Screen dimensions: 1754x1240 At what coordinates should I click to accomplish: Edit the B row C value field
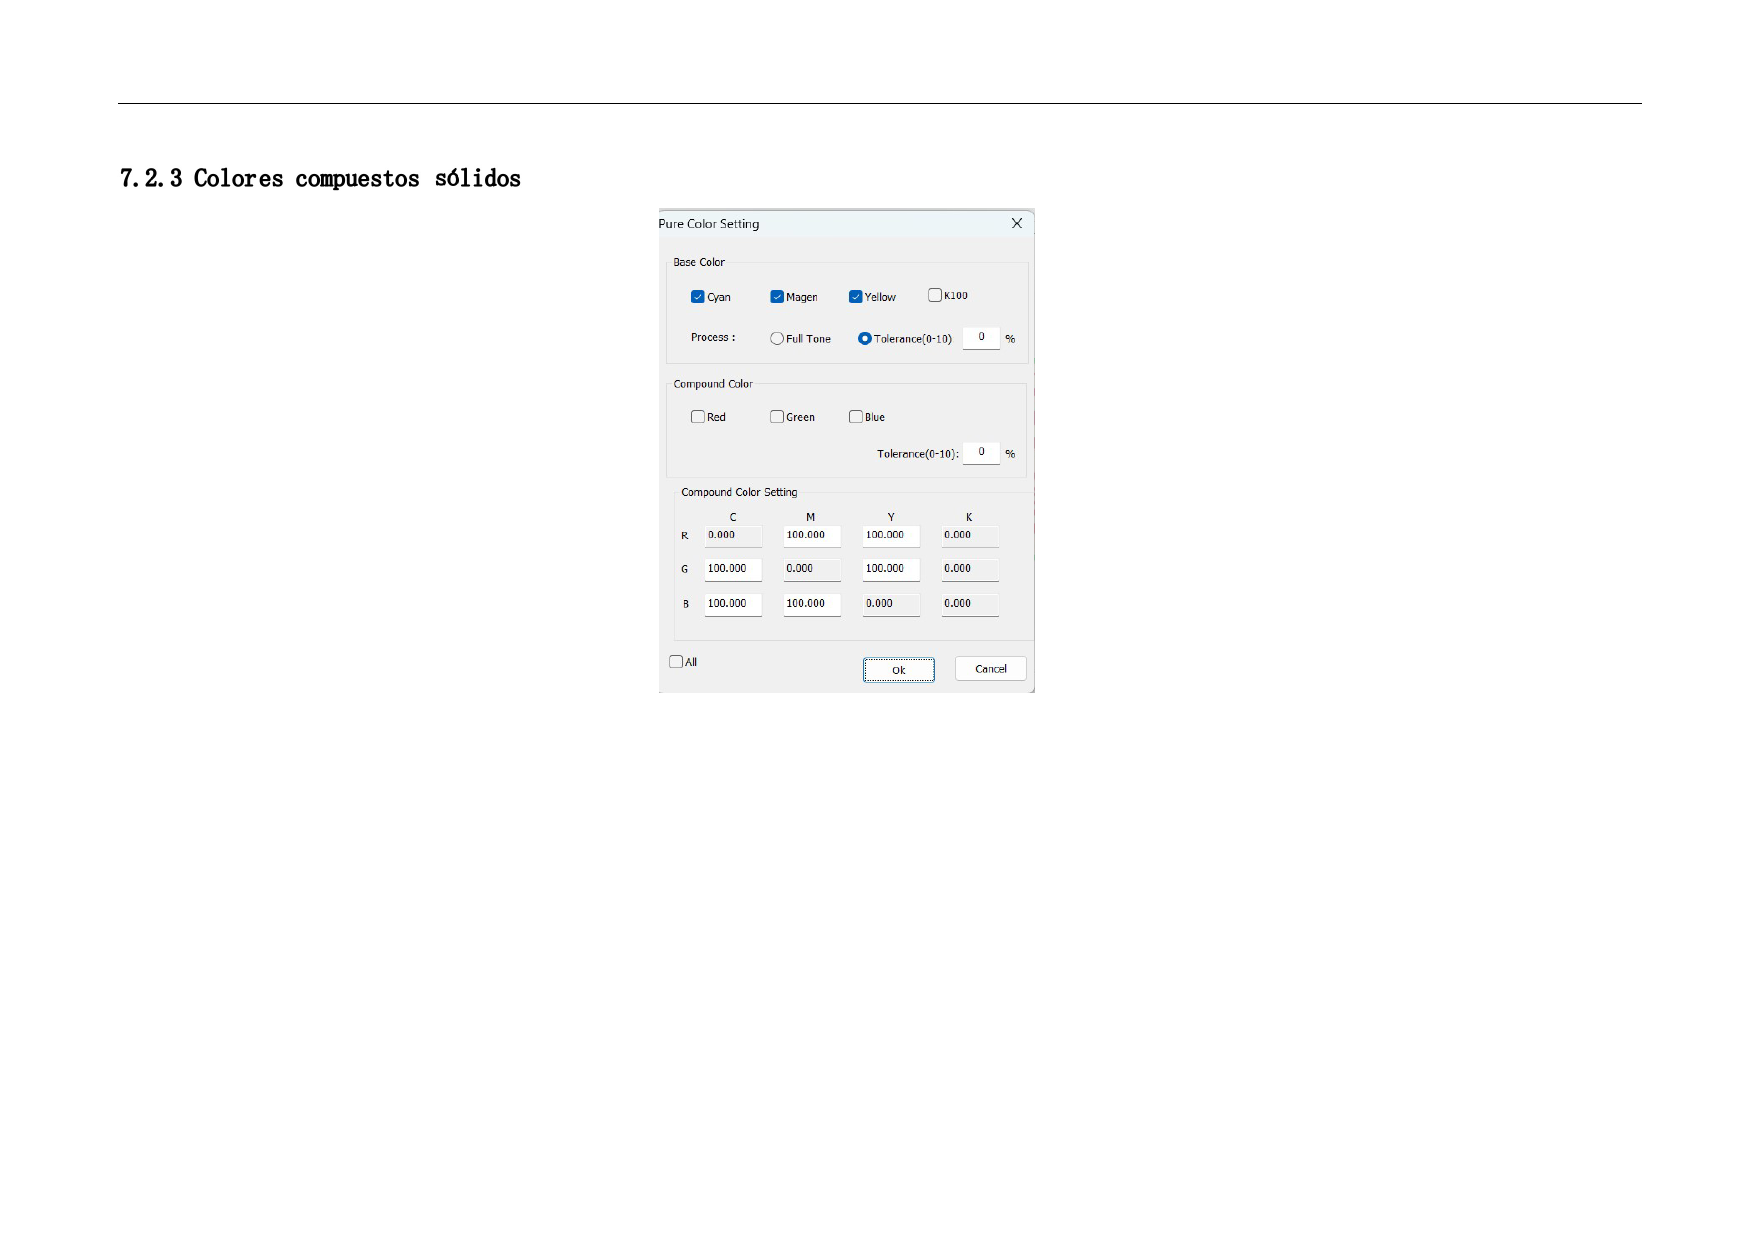pyautogui.click(x=733, y=604)
